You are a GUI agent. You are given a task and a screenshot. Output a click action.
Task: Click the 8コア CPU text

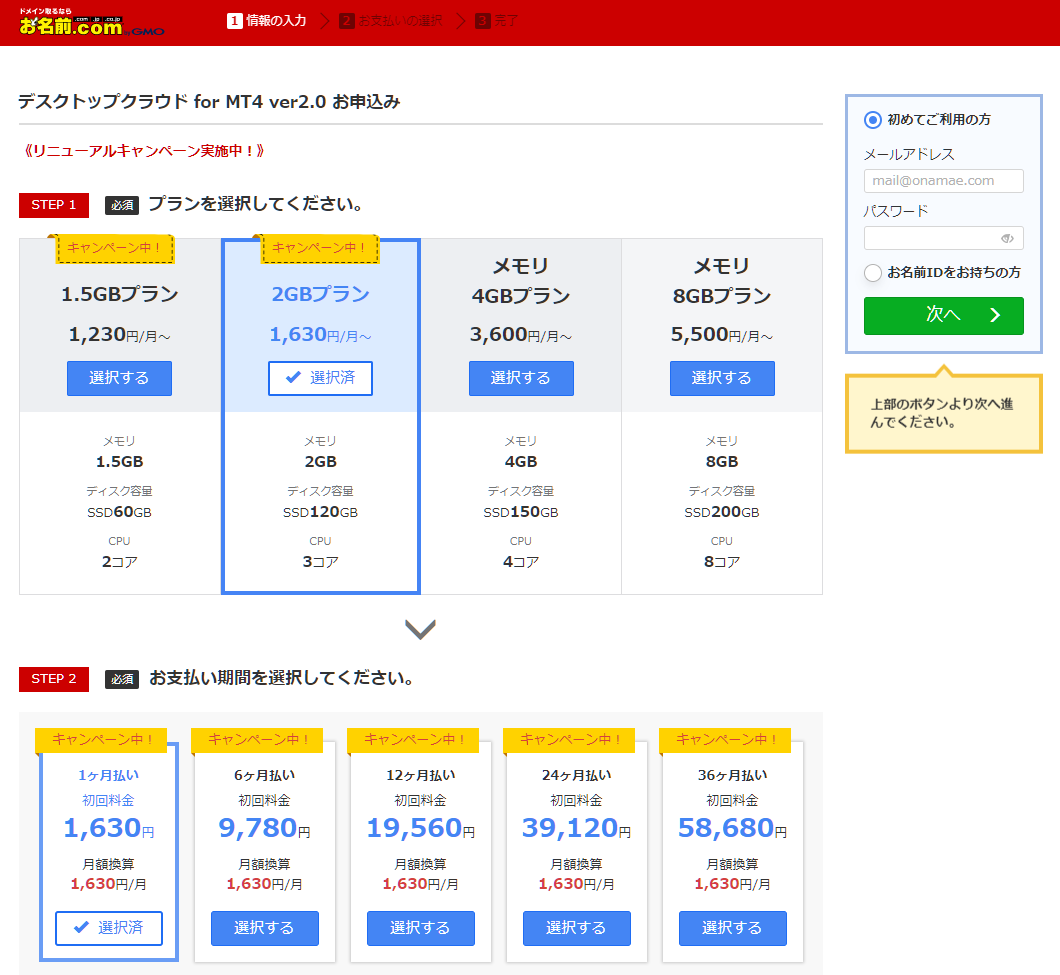coord(721,562)
